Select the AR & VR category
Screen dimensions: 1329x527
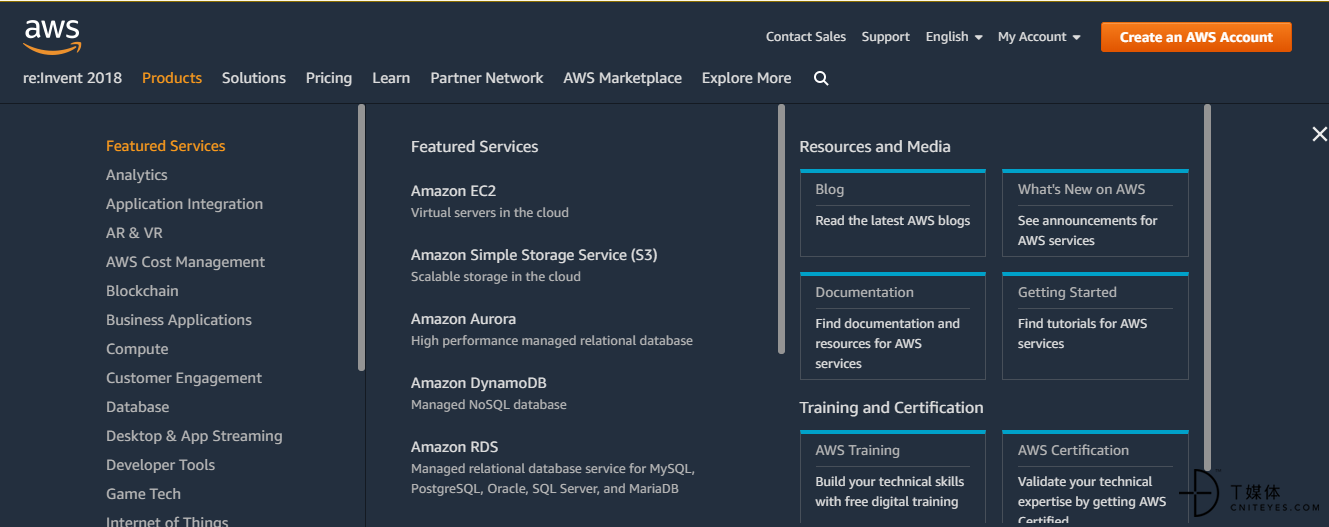coord(134,233)
